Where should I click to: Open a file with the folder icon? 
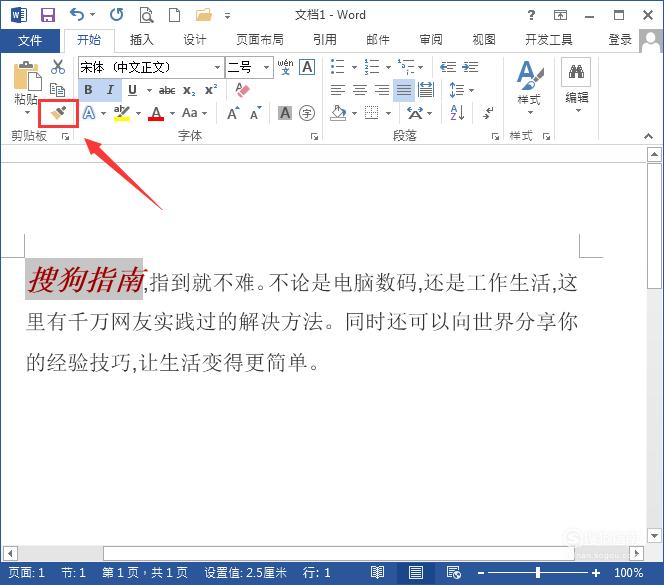point(204,15)
